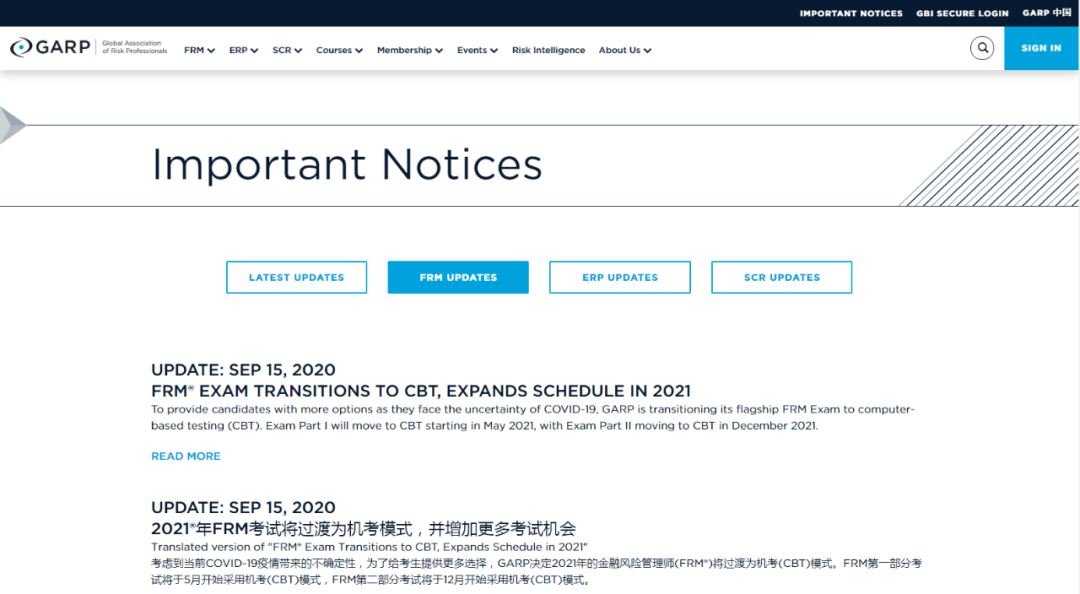Select the FRM Updates tab

click(458, 277)
